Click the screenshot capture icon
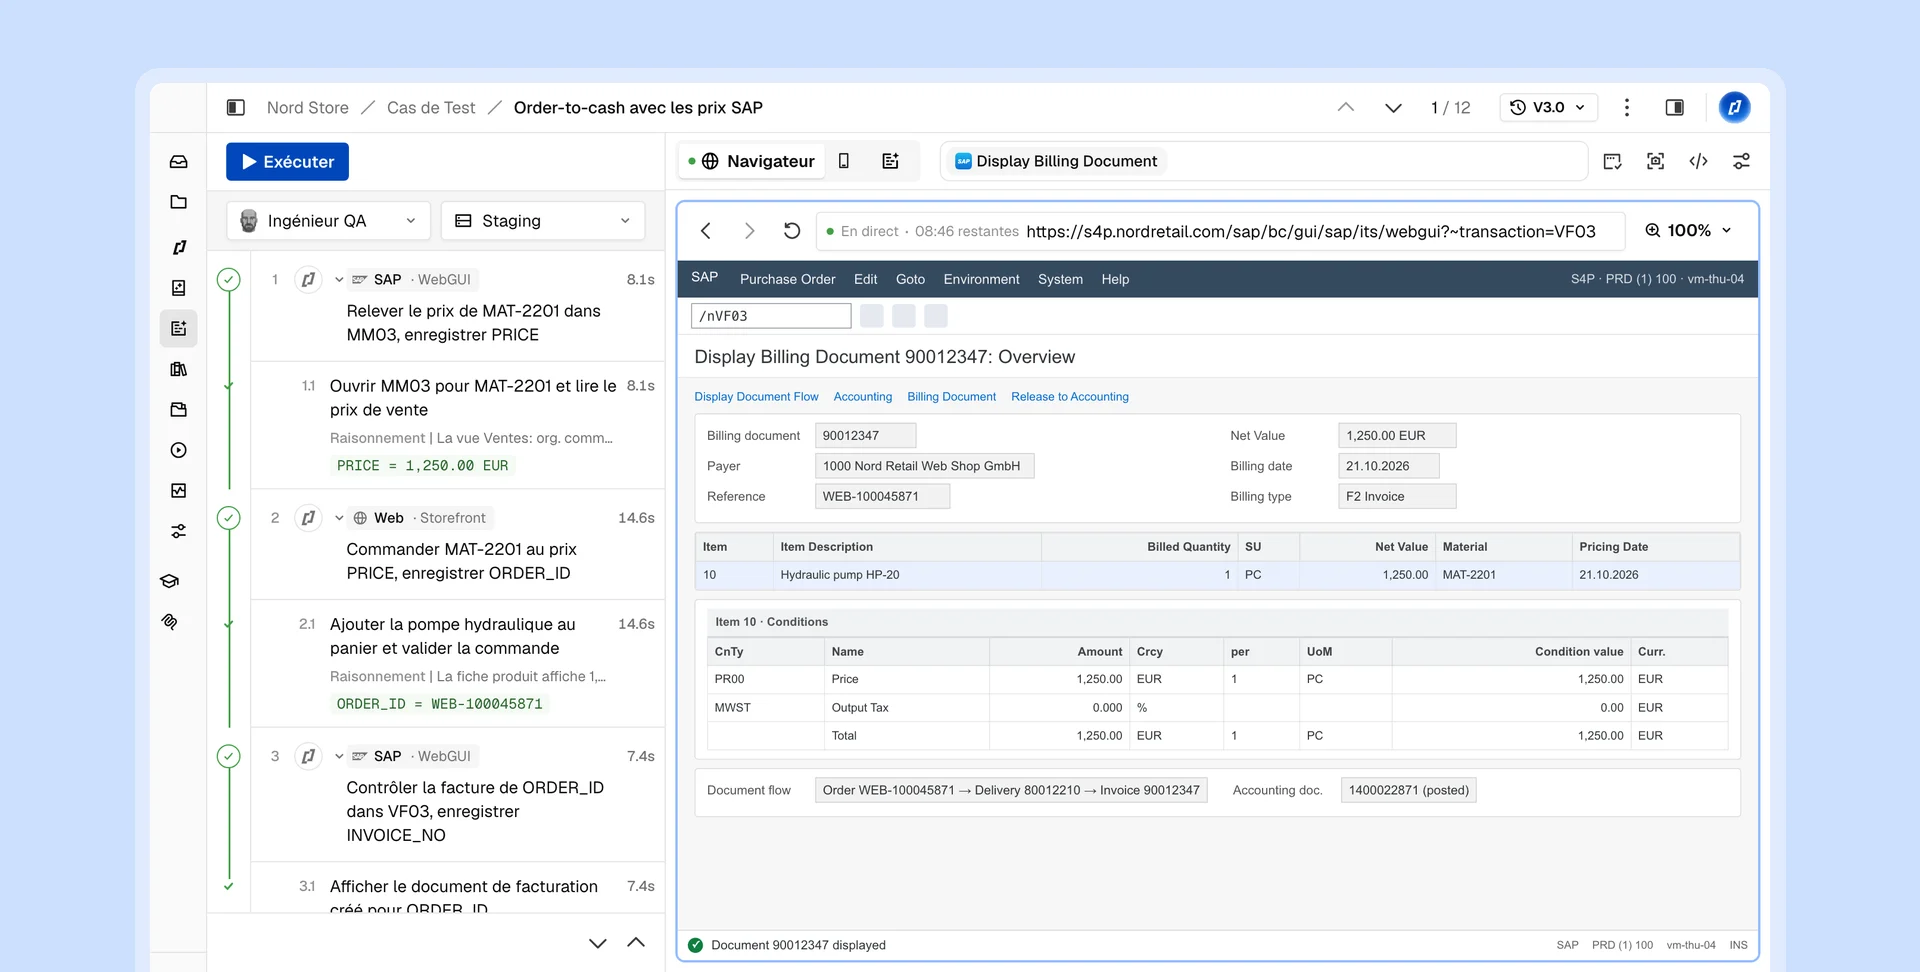This screenshot has height=972, width=1920. point(1656,161)
